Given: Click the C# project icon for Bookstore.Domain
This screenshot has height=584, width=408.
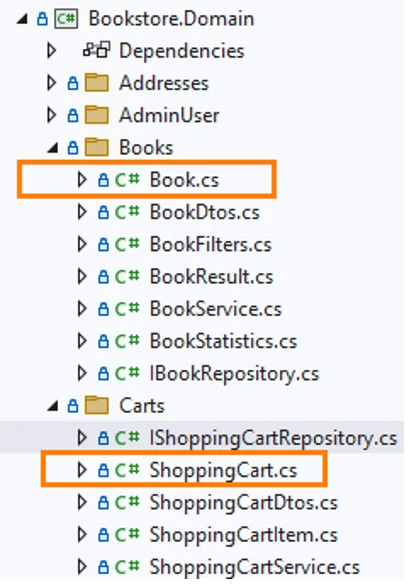Looking at the screenshot, I should (x=66, y=19).
